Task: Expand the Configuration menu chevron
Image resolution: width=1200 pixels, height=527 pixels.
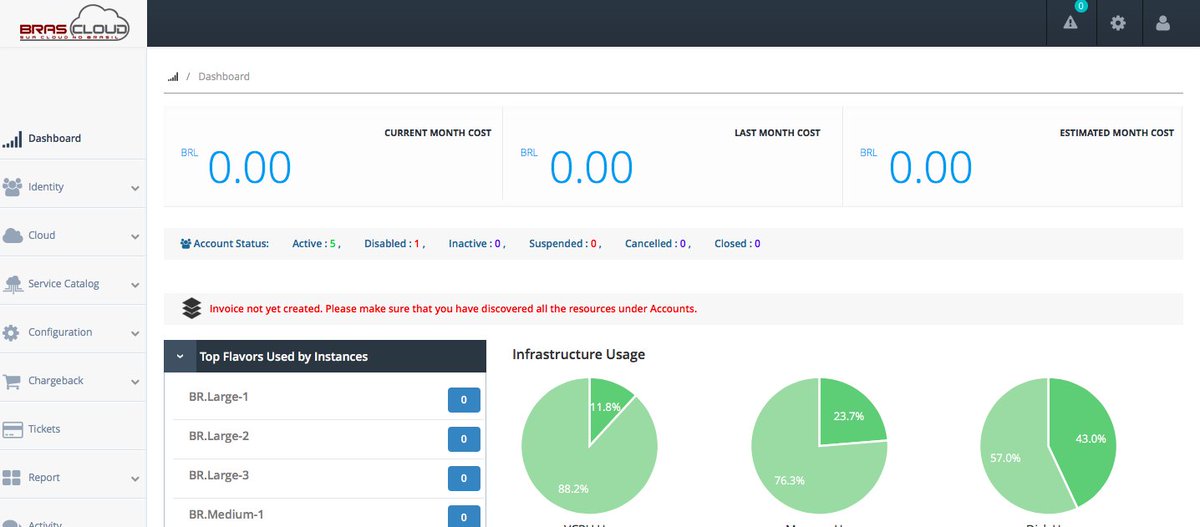Action: [135, 334]
